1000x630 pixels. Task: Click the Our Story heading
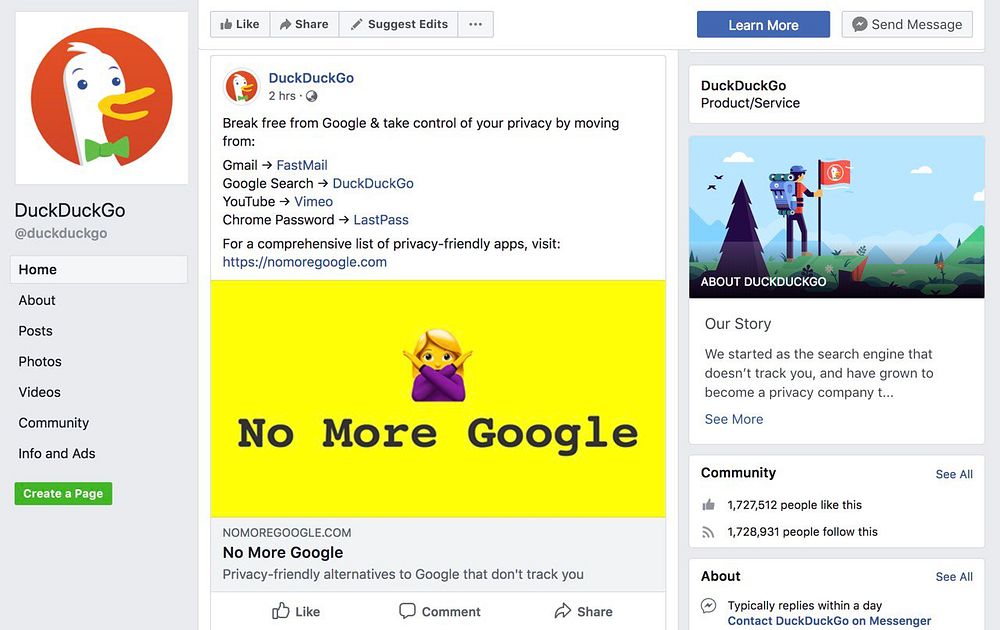click(738, 324)
